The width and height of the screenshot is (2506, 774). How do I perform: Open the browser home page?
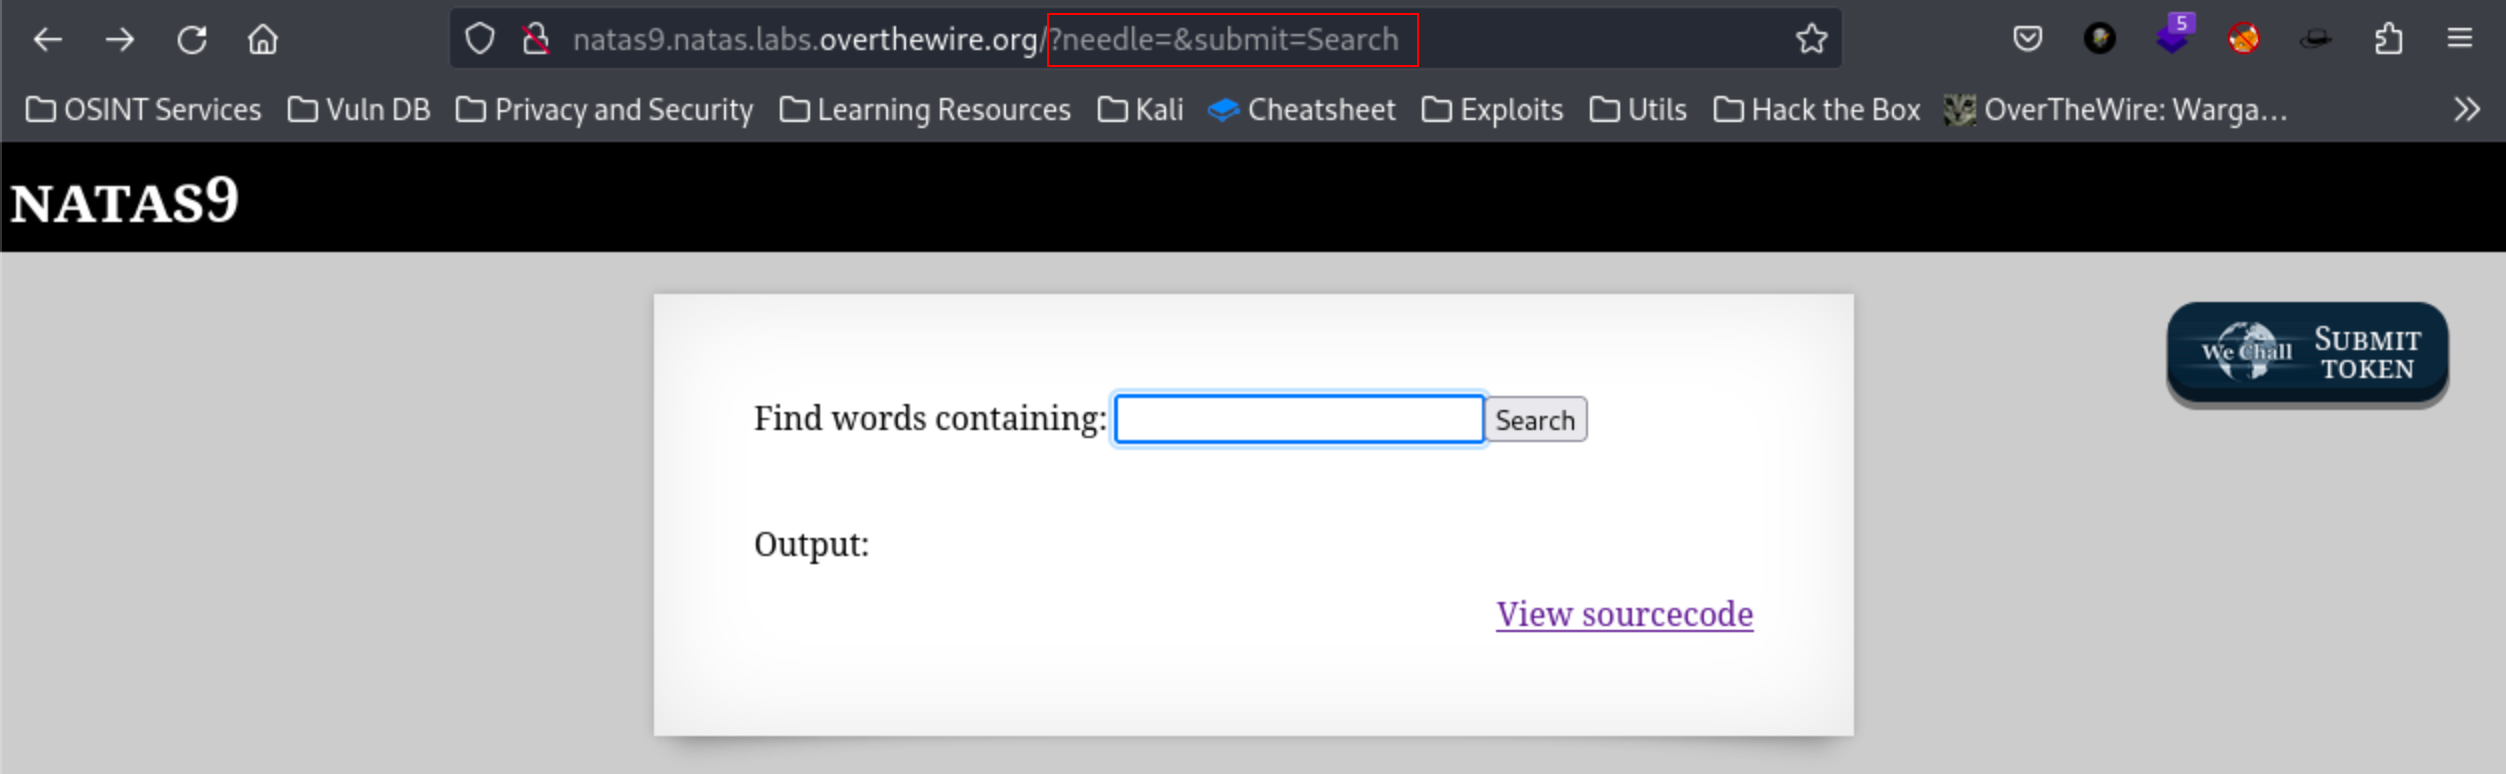click(x=263, y=40)
